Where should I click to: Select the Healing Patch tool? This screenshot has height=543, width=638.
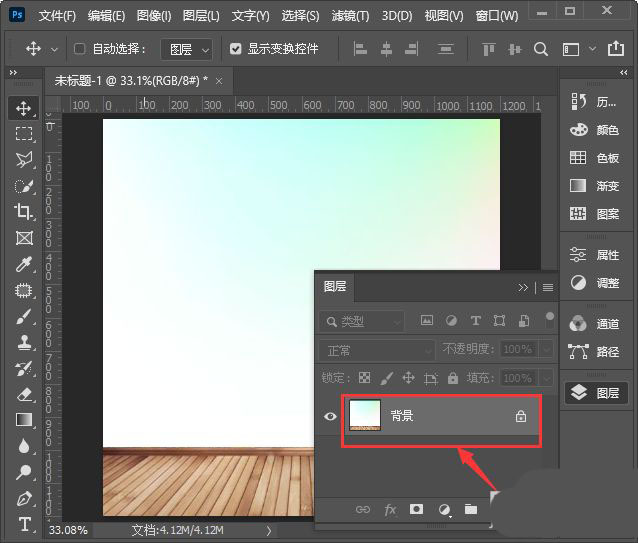pos(24,290)
